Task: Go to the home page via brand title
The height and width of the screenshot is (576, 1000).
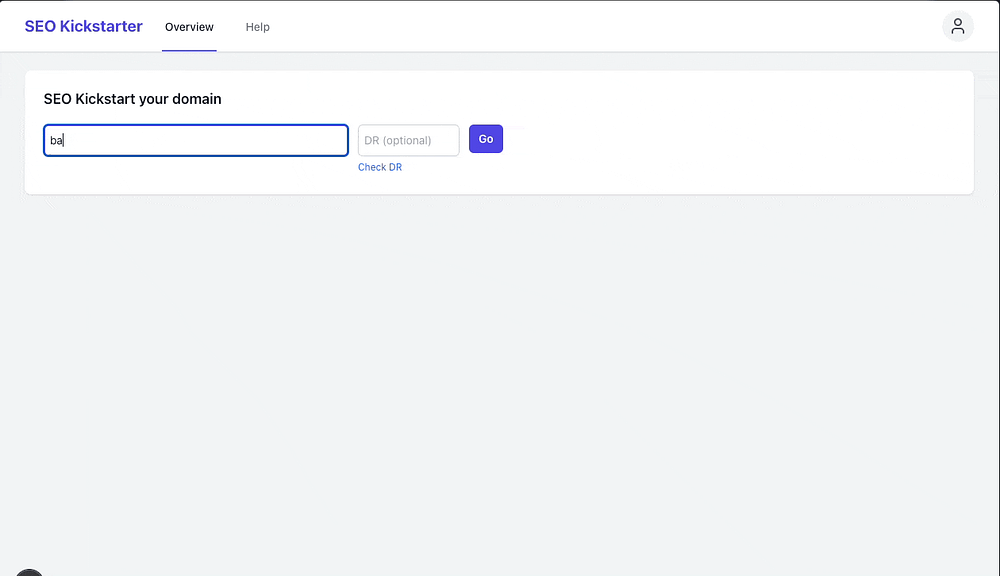Action: coord(84,27)
